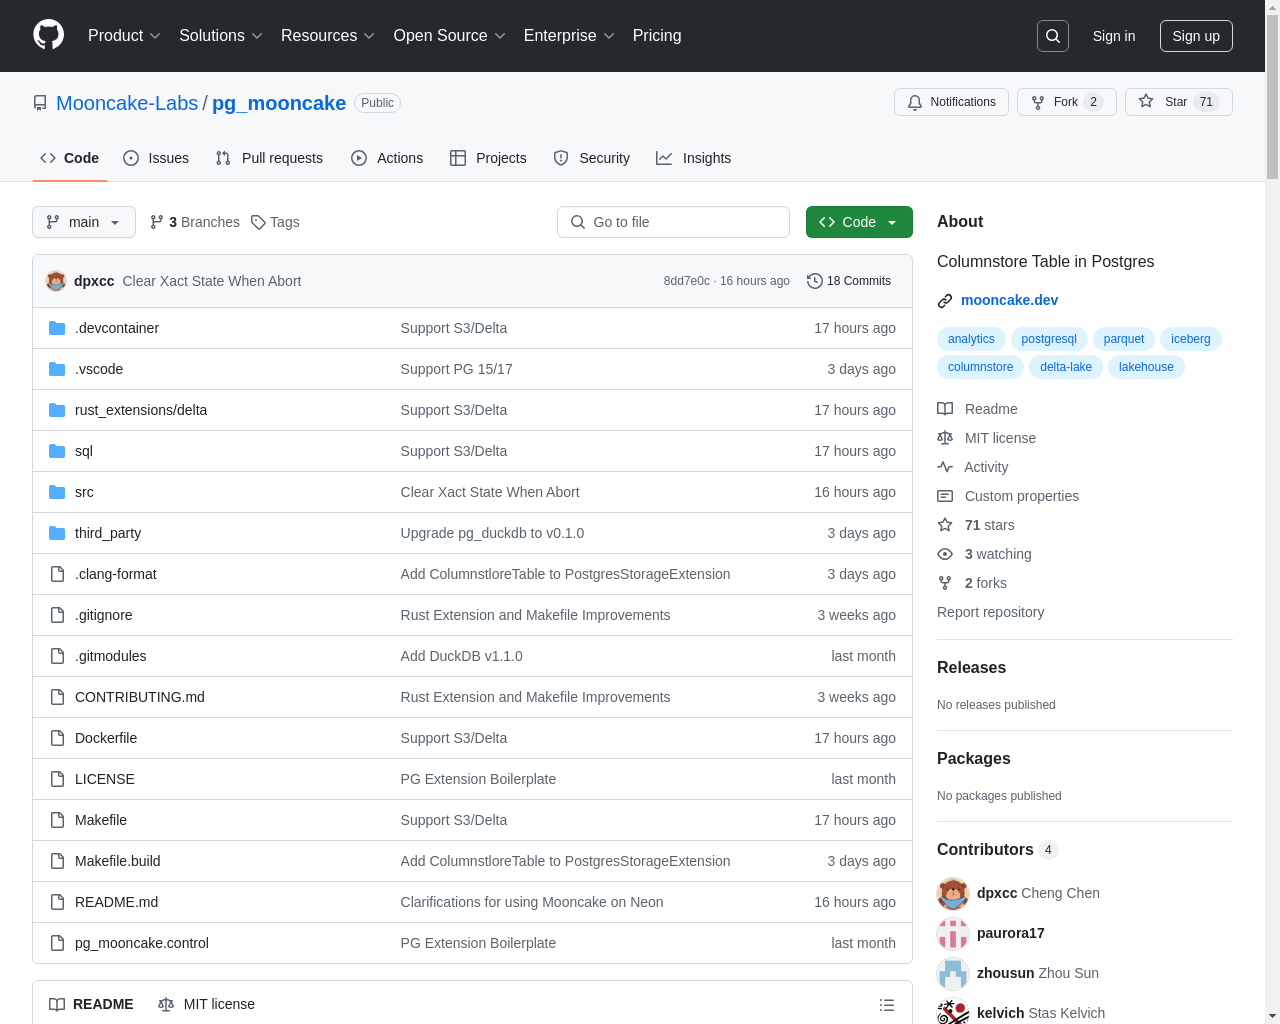Click the book icon next to Readme
This screenshot has height=1024, width=1280.
coord(945,409)
